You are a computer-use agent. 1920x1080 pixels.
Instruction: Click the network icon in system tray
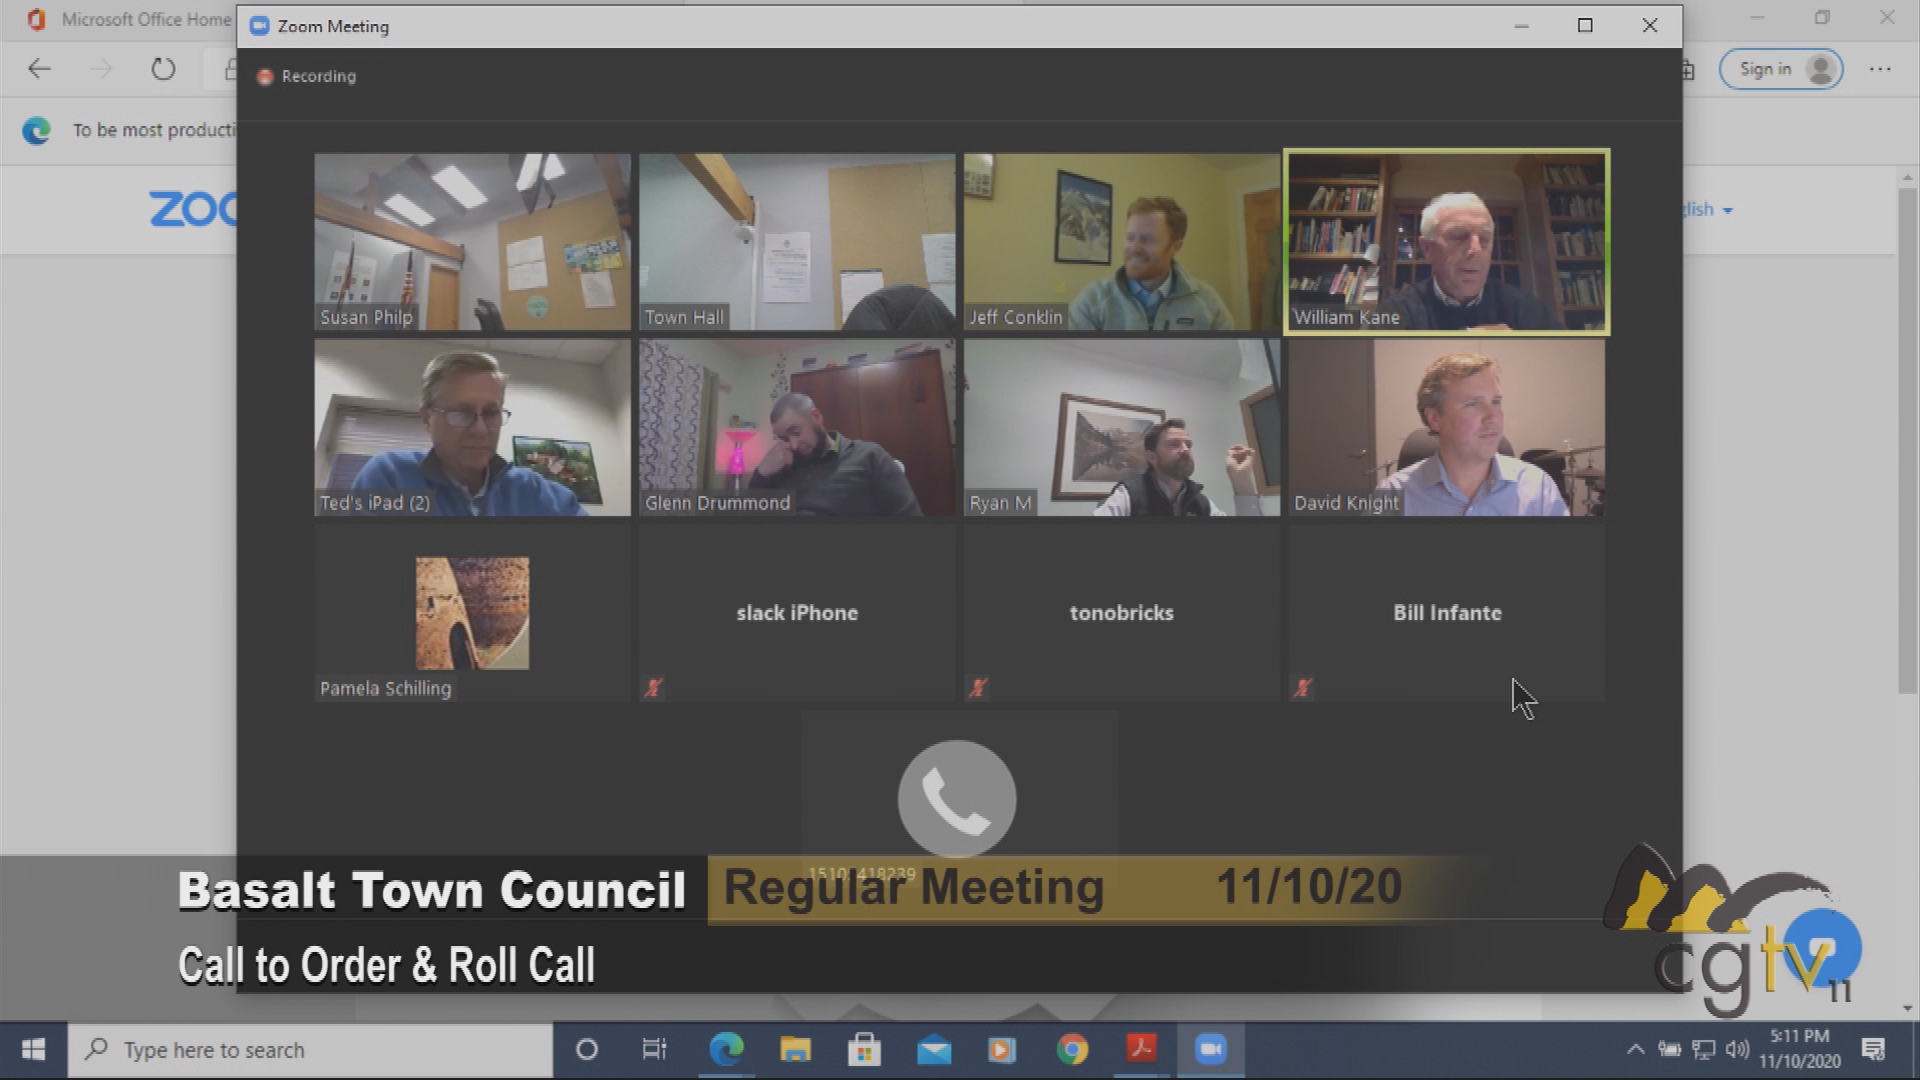click(1704, 1050)
